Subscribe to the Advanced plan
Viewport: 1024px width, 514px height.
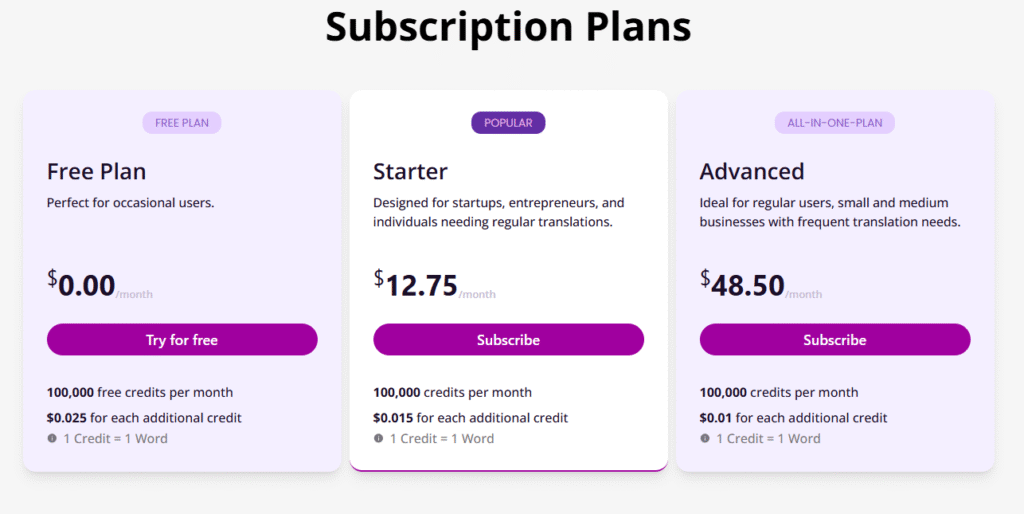click(x=835, y=340)
